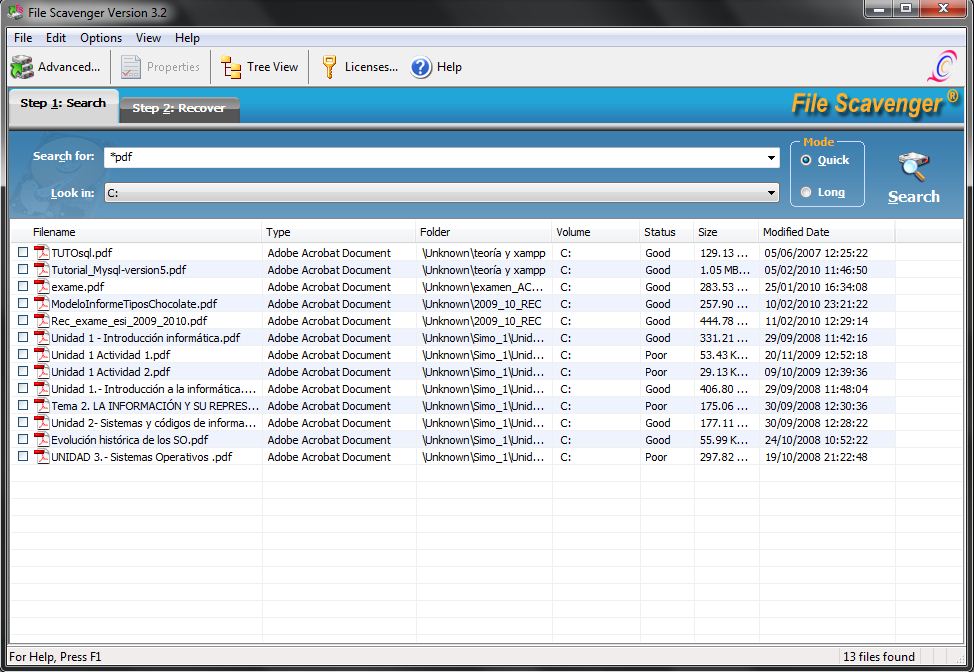Check the box for Tutorial_Mysql-version5.pdf

coord(23,269)
